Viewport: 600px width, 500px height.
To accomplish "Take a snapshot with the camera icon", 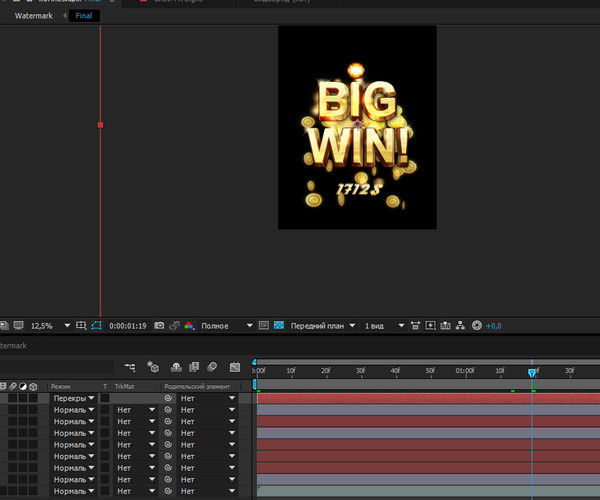I will [159, 326].
